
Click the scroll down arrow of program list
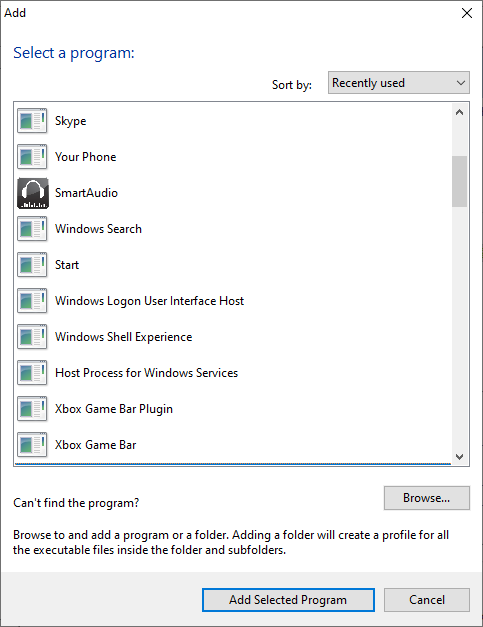(x=459, y=457)
